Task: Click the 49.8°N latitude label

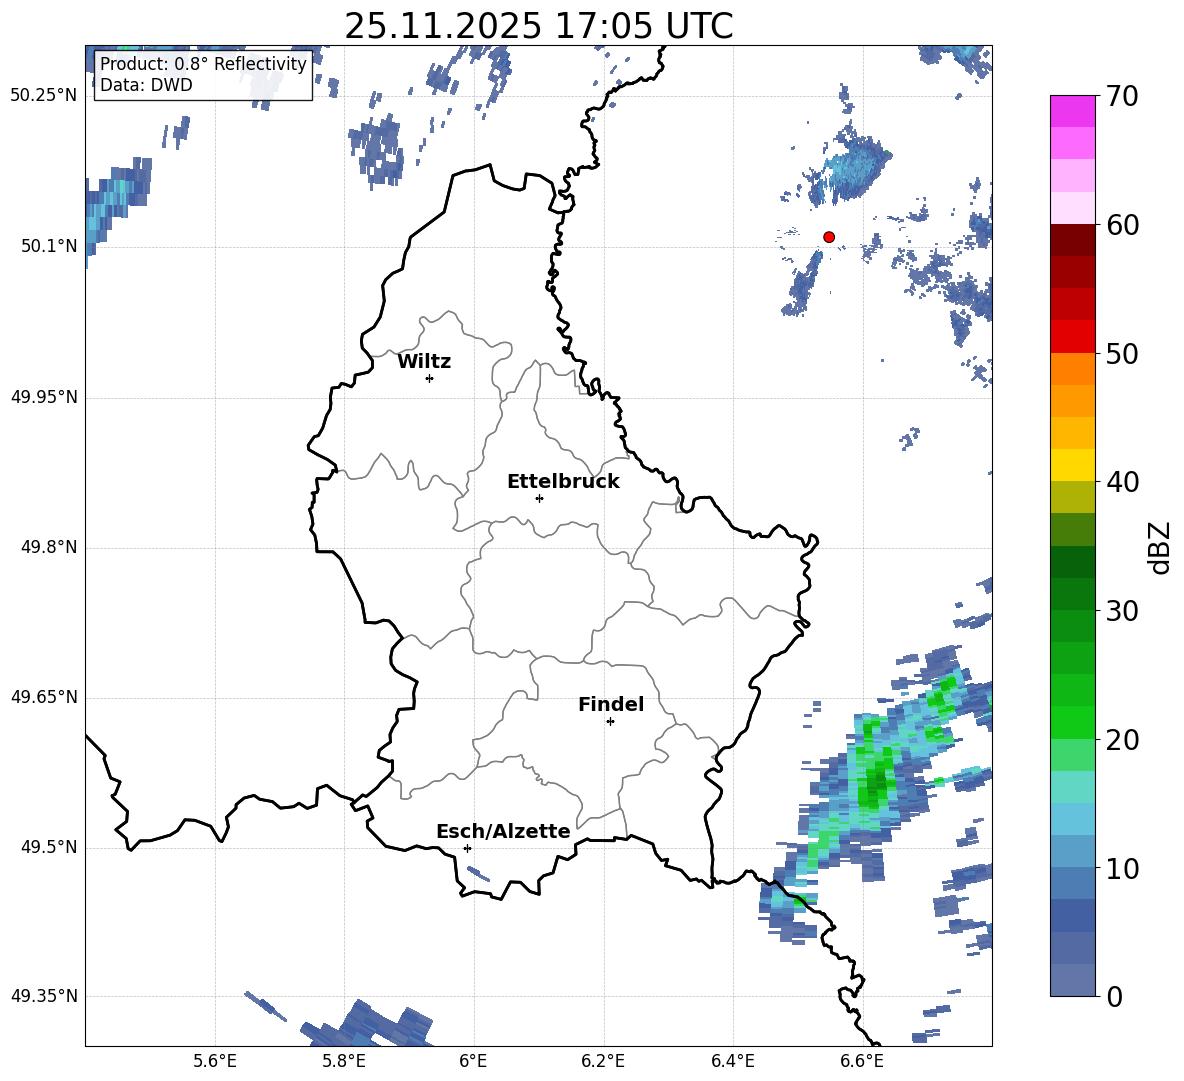Action: (x=48, y=547)
